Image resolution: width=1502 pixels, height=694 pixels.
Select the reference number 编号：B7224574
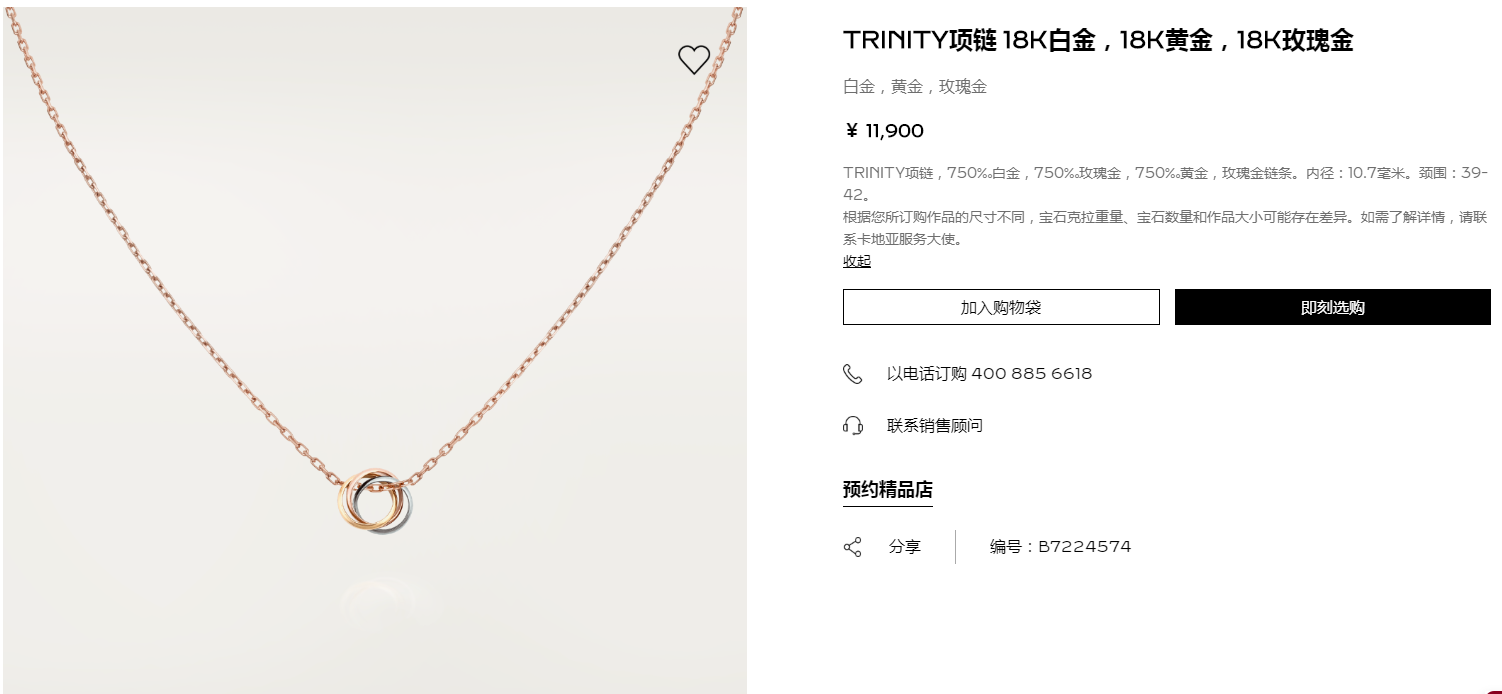point(1060,547)
